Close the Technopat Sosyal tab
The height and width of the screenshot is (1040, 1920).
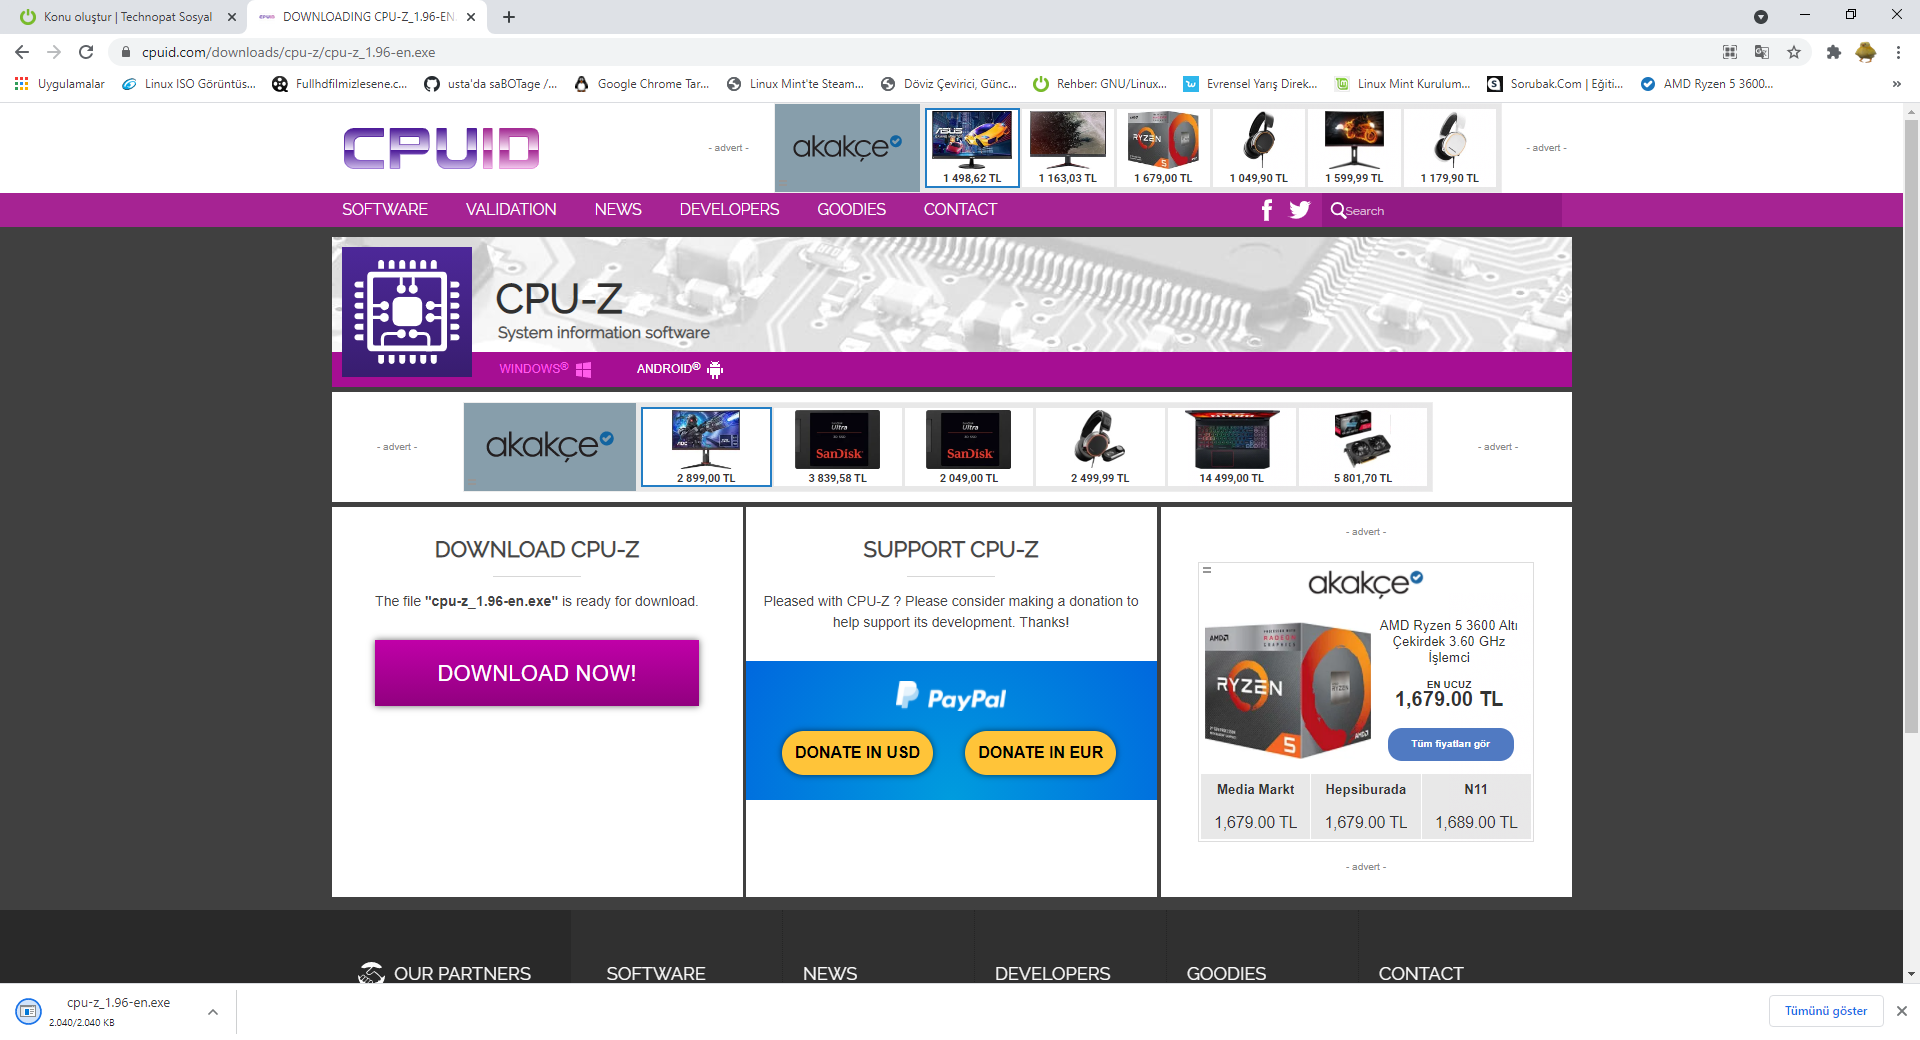[x=232, y=17]
